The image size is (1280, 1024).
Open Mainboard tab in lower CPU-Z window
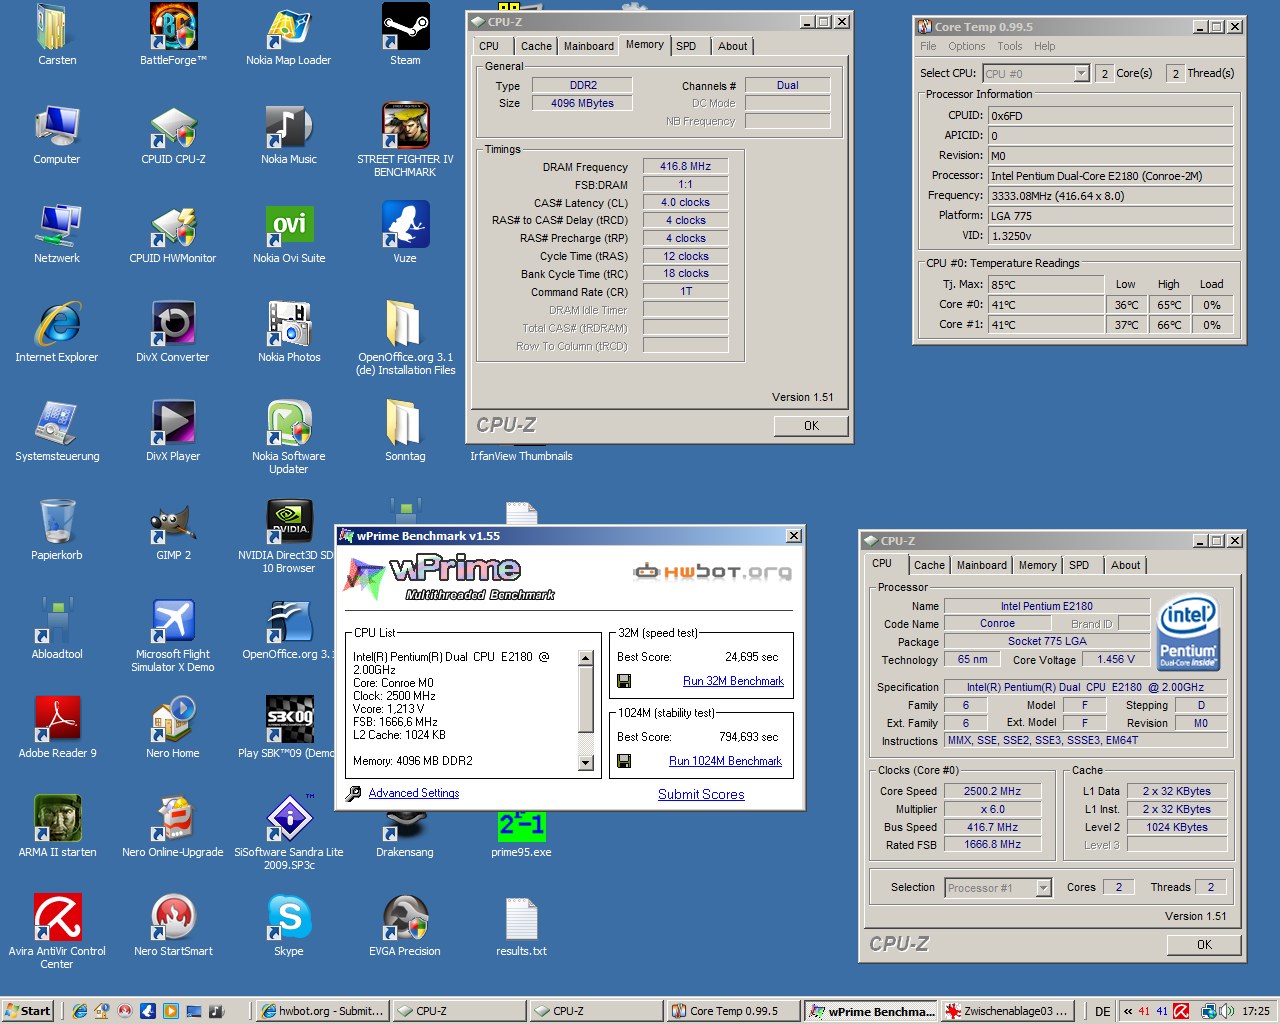pyautogui.click(x=982, y=565)
